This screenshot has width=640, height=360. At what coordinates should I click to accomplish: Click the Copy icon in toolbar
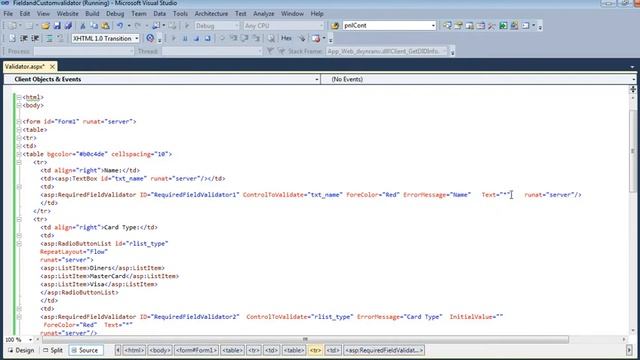94,26
